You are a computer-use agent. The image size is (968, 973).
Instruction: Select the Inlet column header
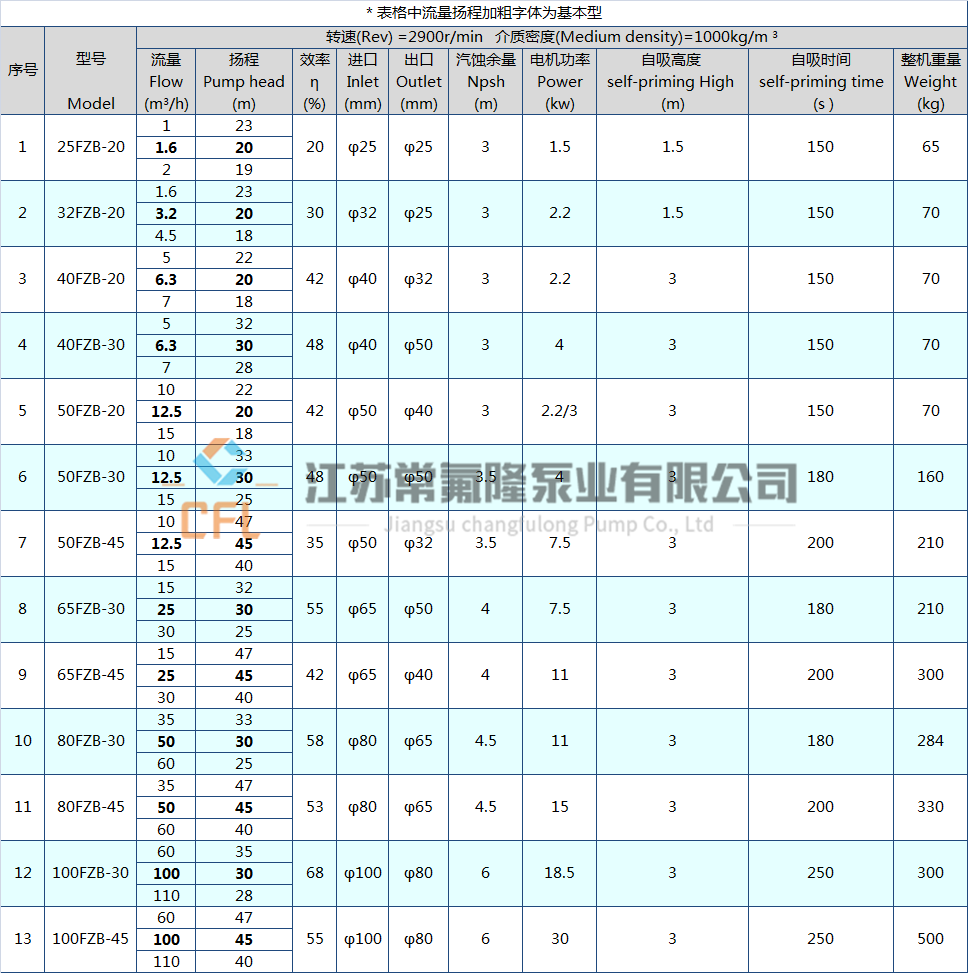point(363,81)
